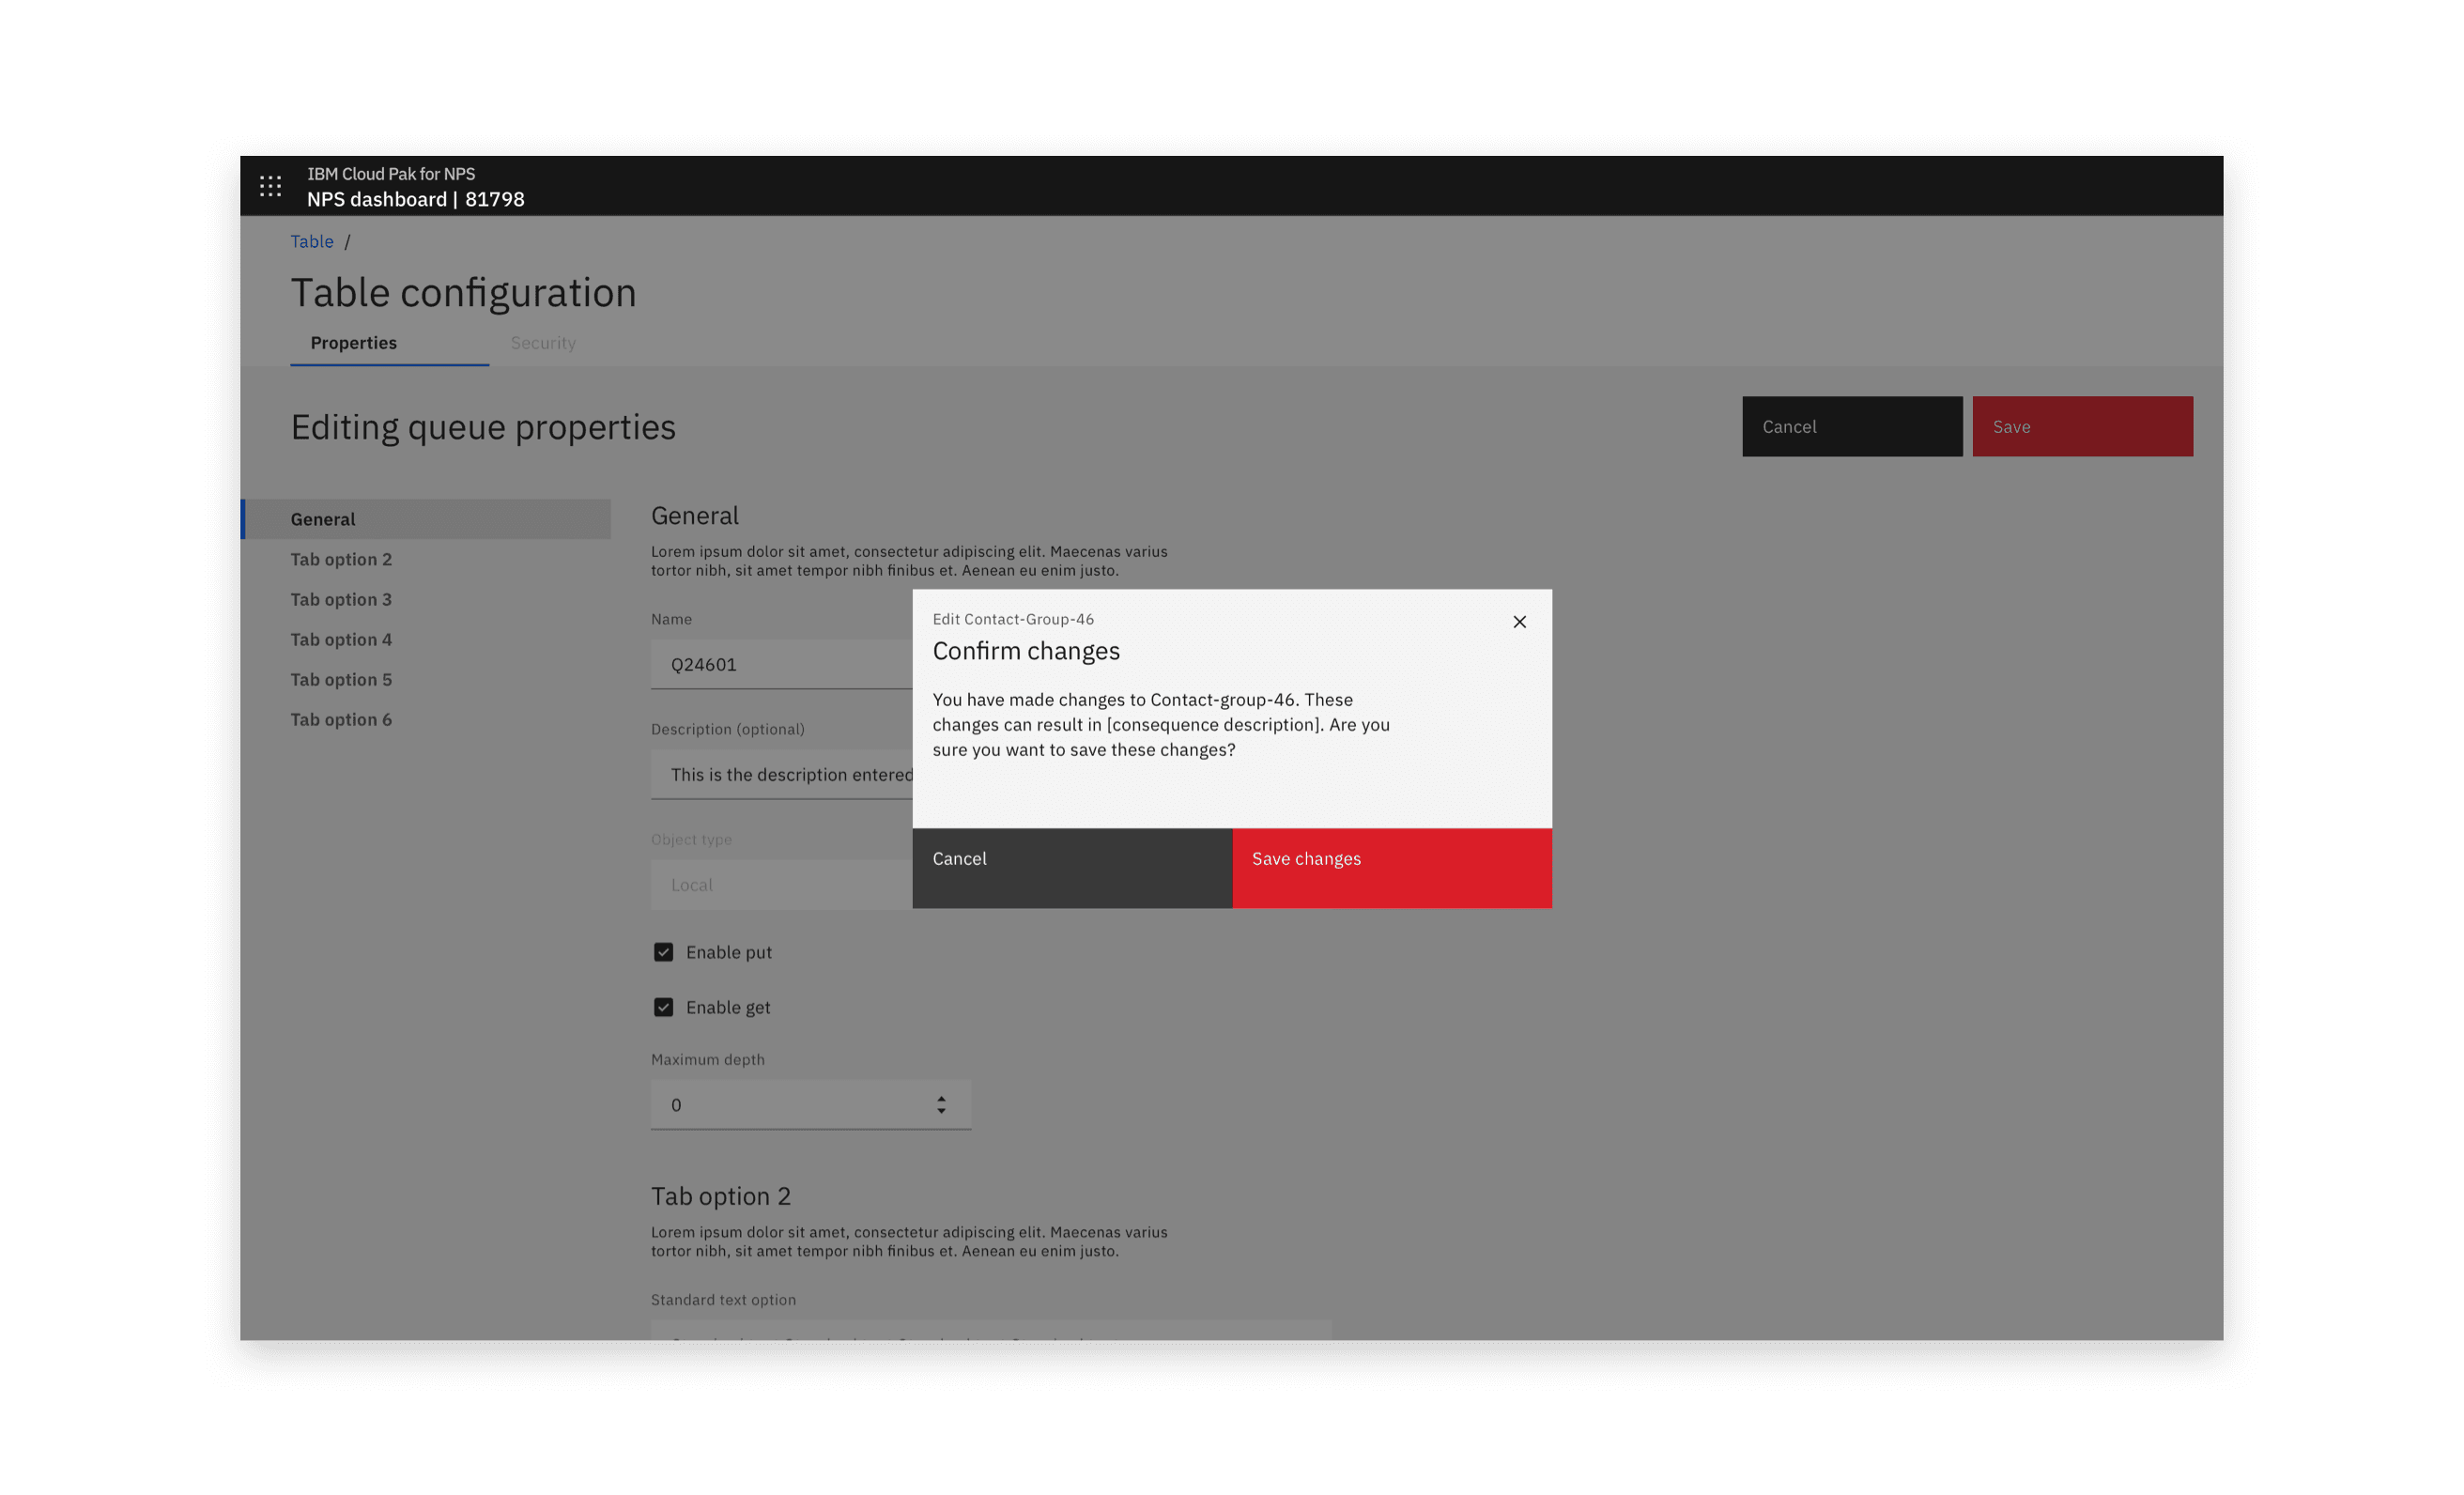The width and height of the screenshot is (2464, 1495).
Task: Uncheck the Enable get checkbox
Action: point(663,1006)
